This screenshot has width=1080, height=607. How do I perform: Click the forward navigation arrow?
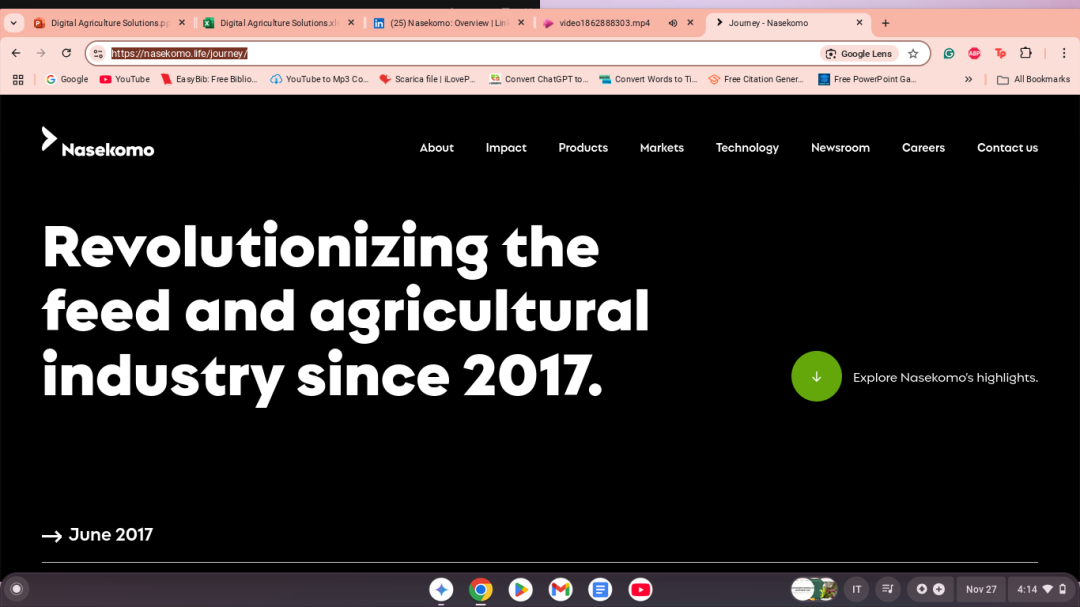pos(41,53)
